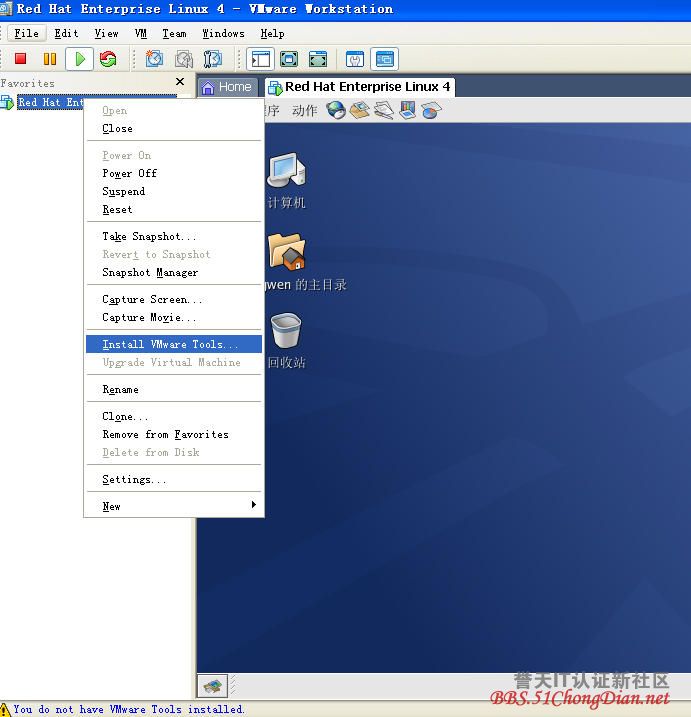Toggle the sidebar view toolbar icon
Screen dimensions: 691x717
[x=260, y=59]
